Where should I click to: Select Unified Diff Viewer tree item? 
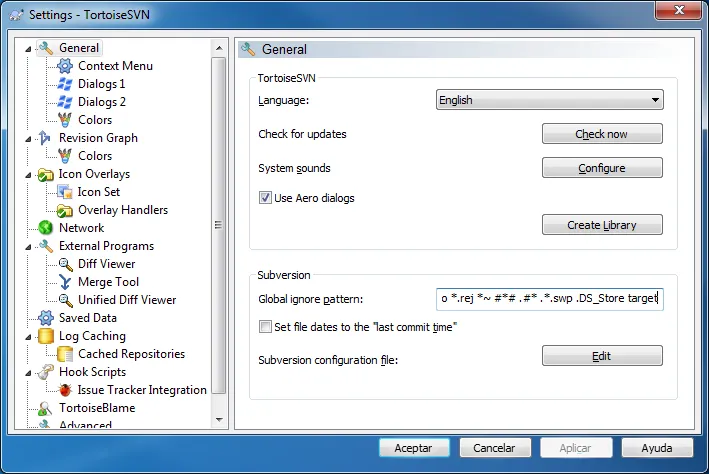click(127, 300)
